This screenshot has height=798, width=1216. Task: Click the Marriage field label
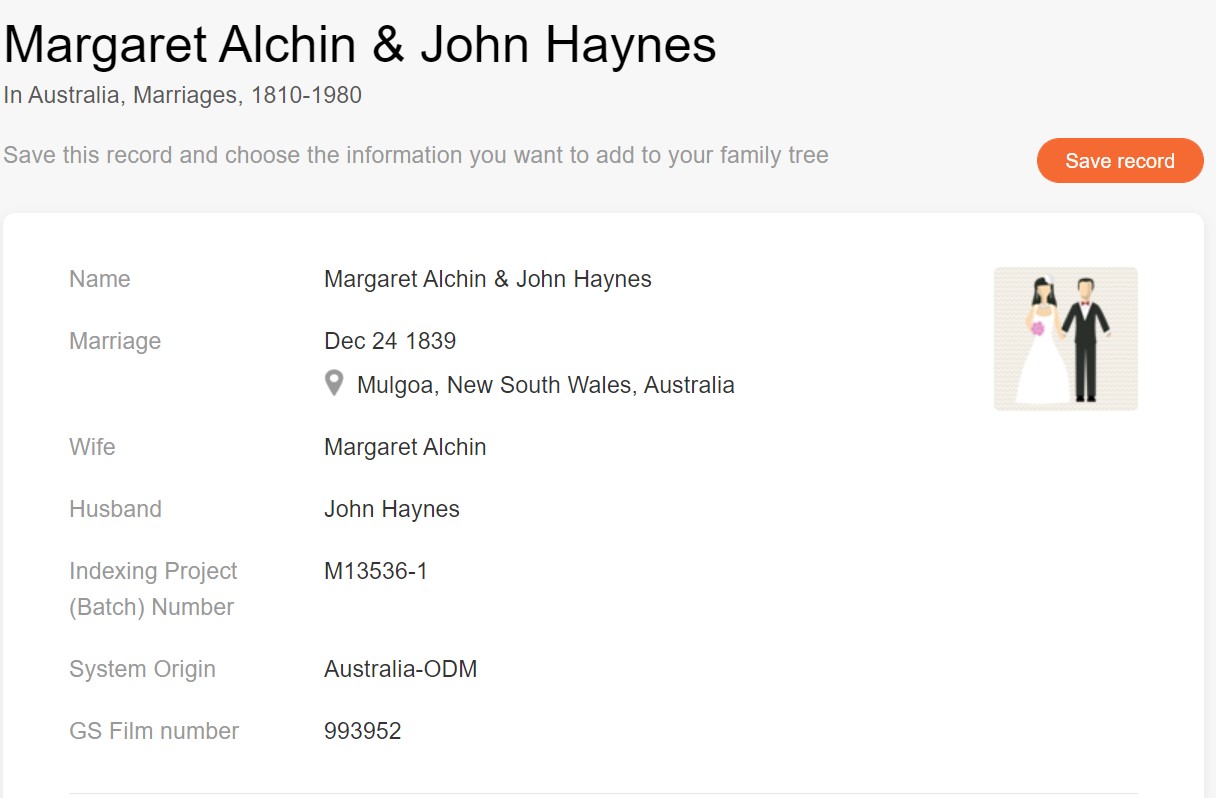(x=115, y=341)
